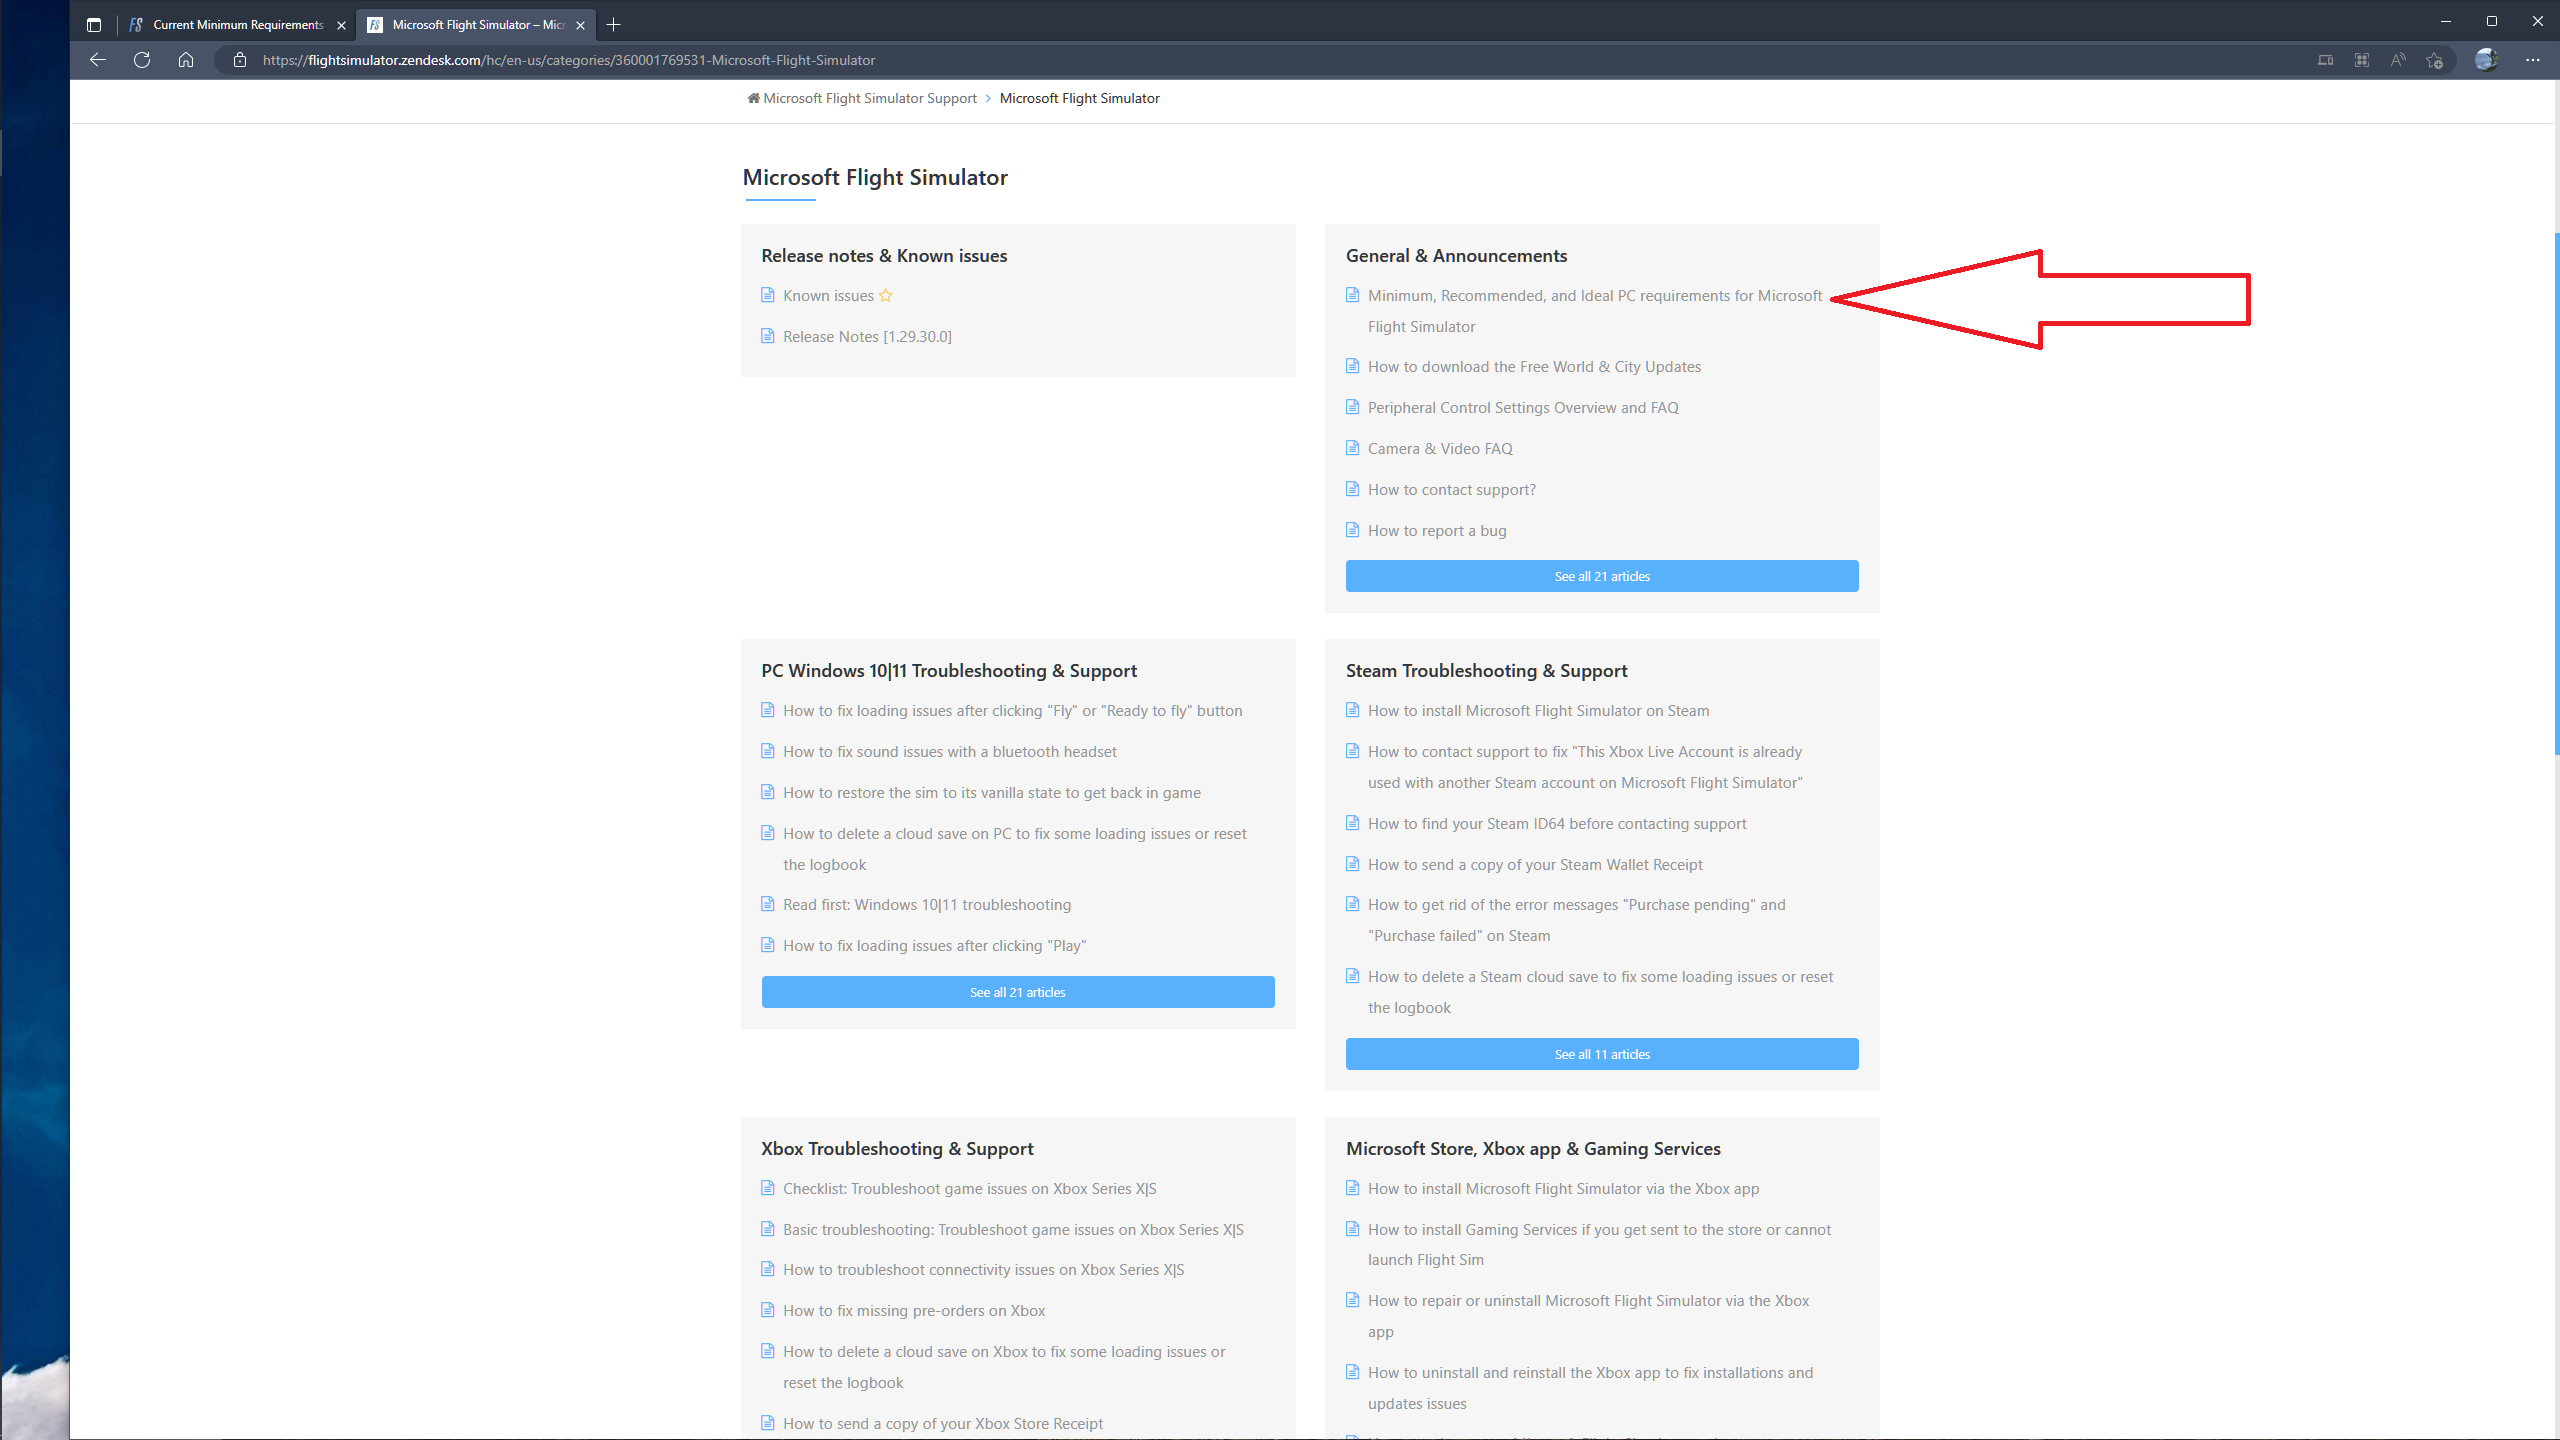
Task: Open Settings and more ellipsis menu
Action: click(2532, 60)
